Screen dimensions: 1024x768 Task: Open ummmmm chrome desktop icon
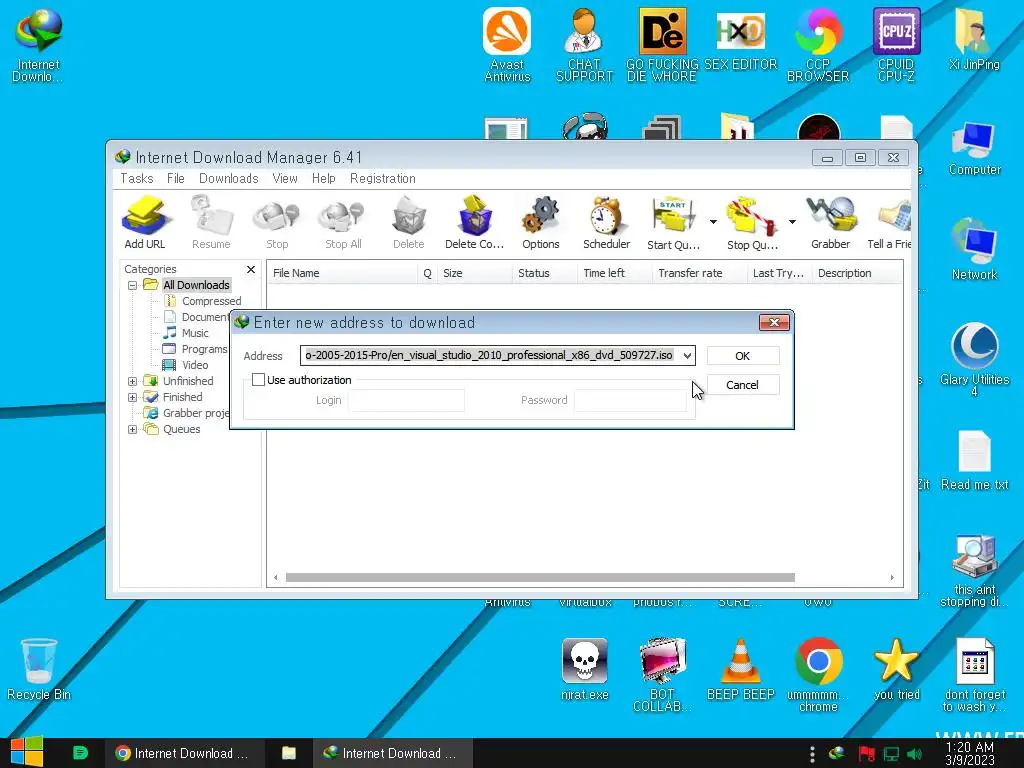click(818, 675)
